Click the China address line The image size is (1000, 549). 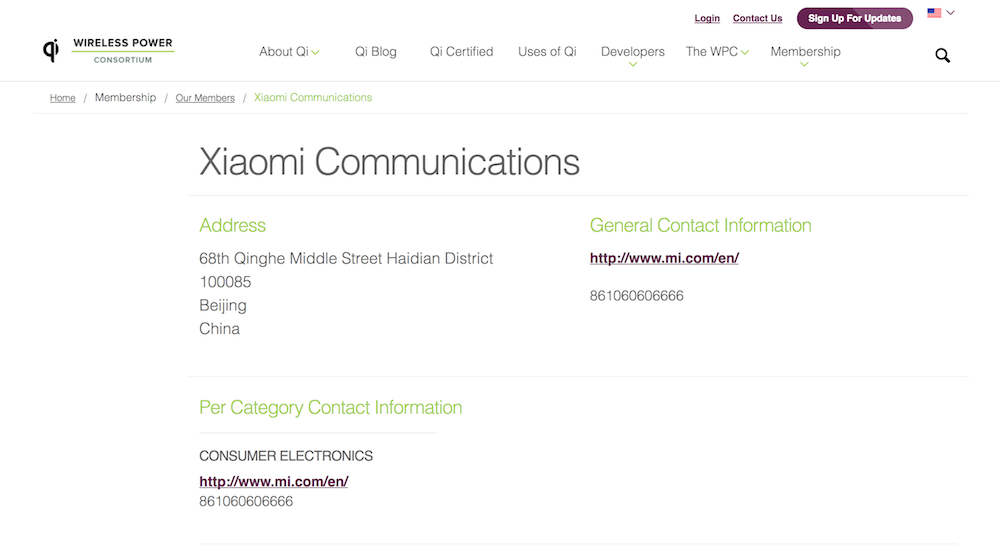[219, 329]
